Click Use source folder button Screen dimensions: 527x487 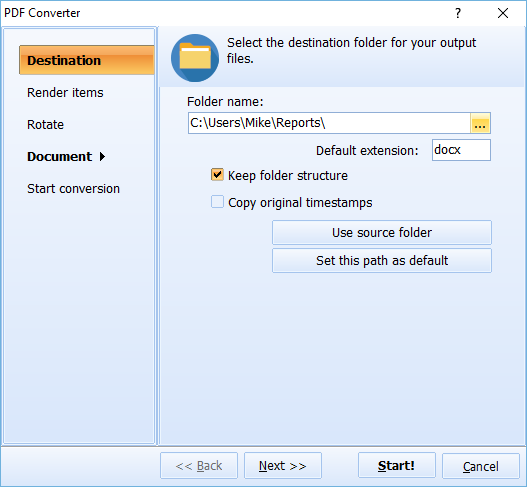click(x=382, y=232)
